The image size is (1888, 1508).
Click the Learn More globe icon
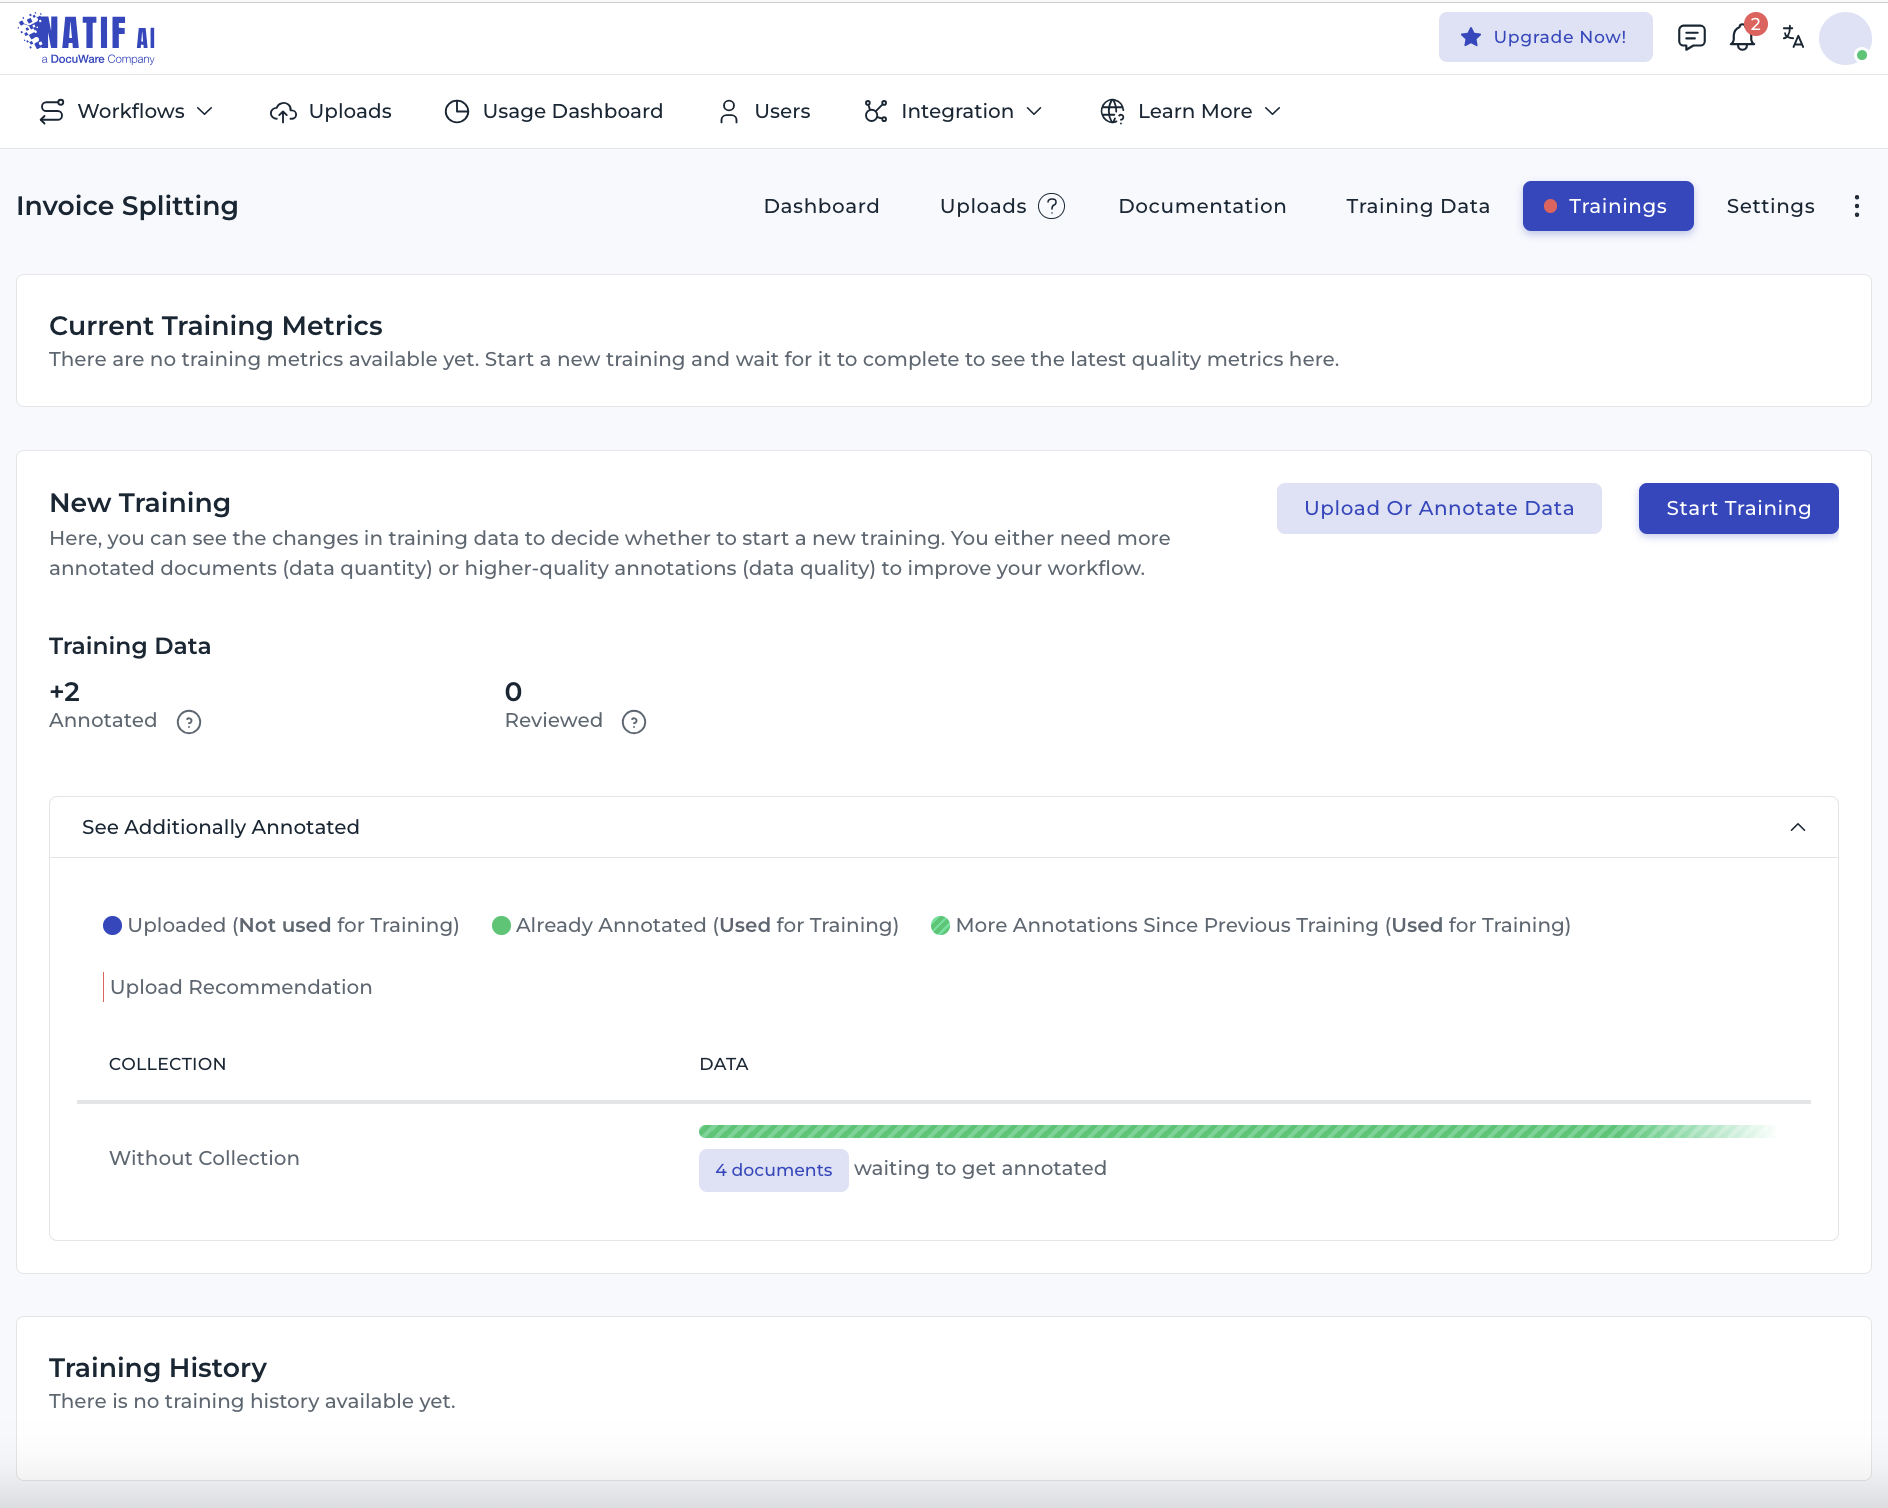pyautogui.click(x=1113, y=111)
